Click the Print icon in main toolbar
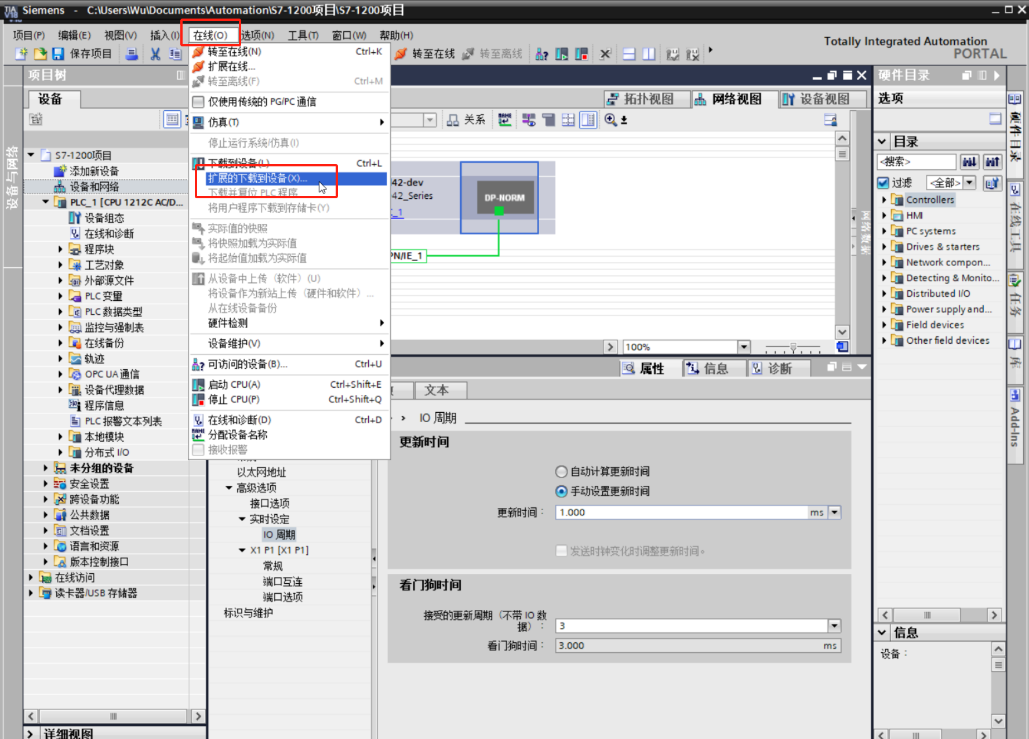 tap(132, 54)
